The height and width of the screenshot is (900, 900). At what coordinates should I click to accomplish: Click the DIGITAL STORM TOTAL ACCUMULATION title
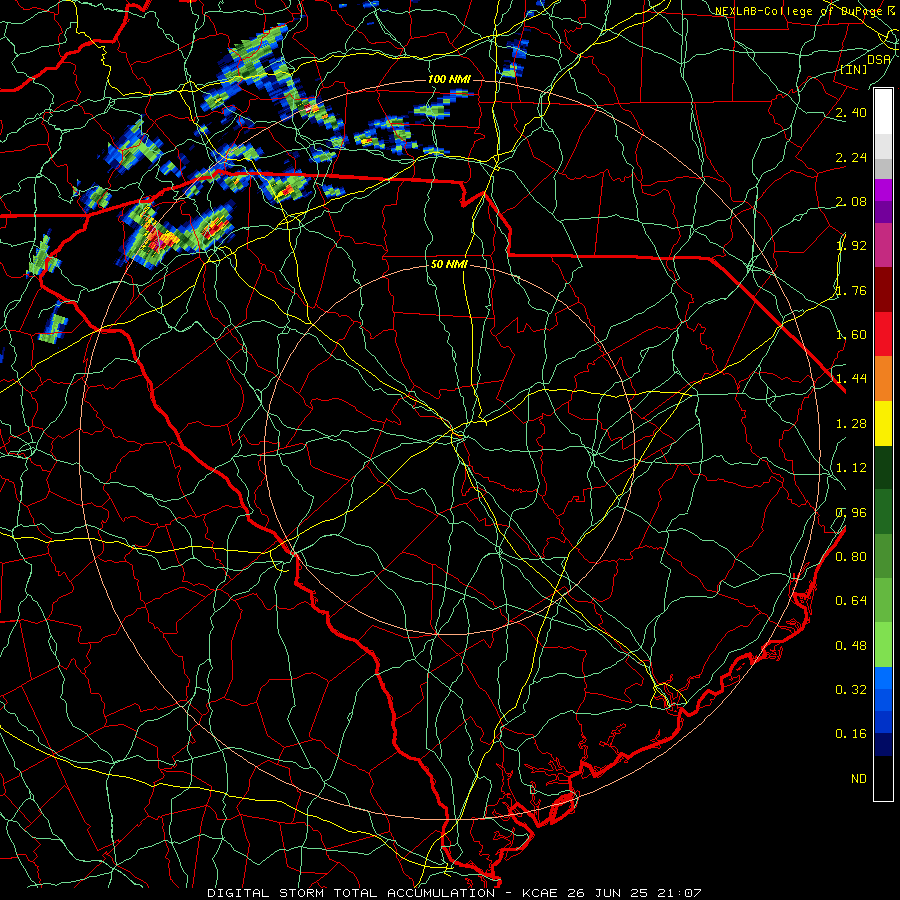tap(351, 893)
